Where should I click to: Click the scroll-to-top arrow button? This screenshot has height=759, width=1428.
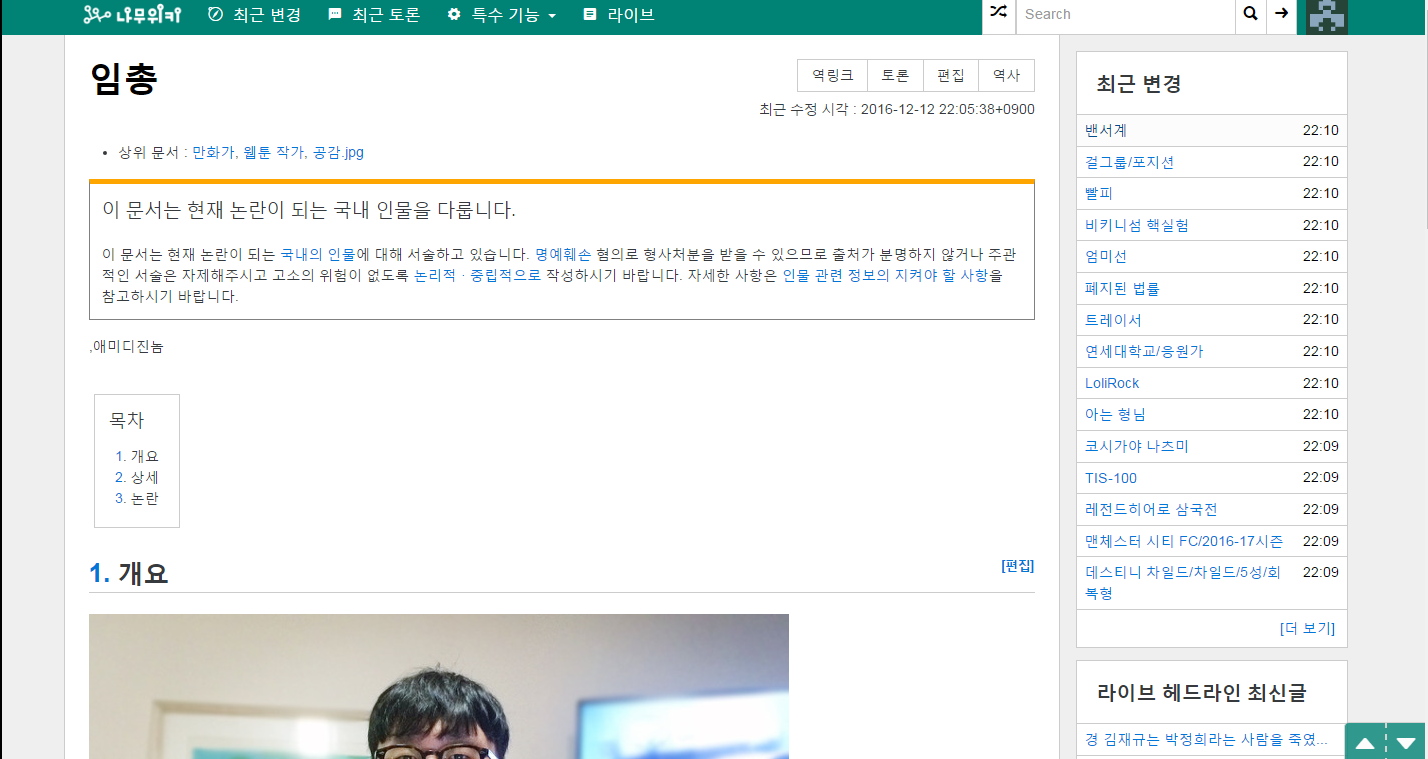1365,743
